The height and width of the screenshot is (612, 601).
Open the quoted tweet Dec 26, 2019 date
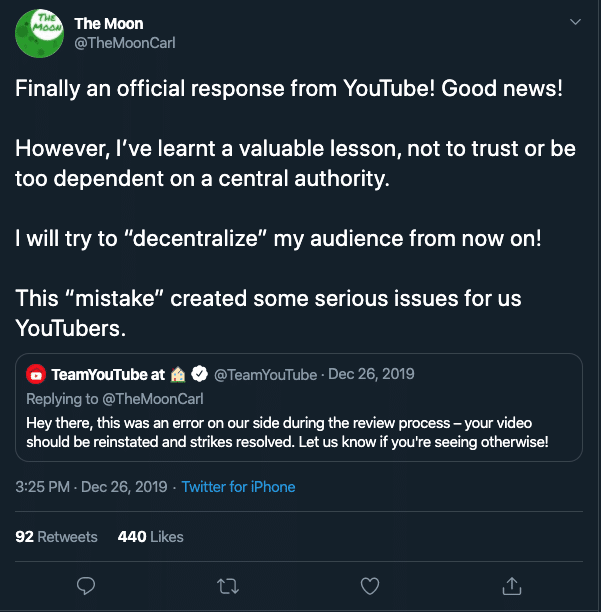[x=371, y=375]
